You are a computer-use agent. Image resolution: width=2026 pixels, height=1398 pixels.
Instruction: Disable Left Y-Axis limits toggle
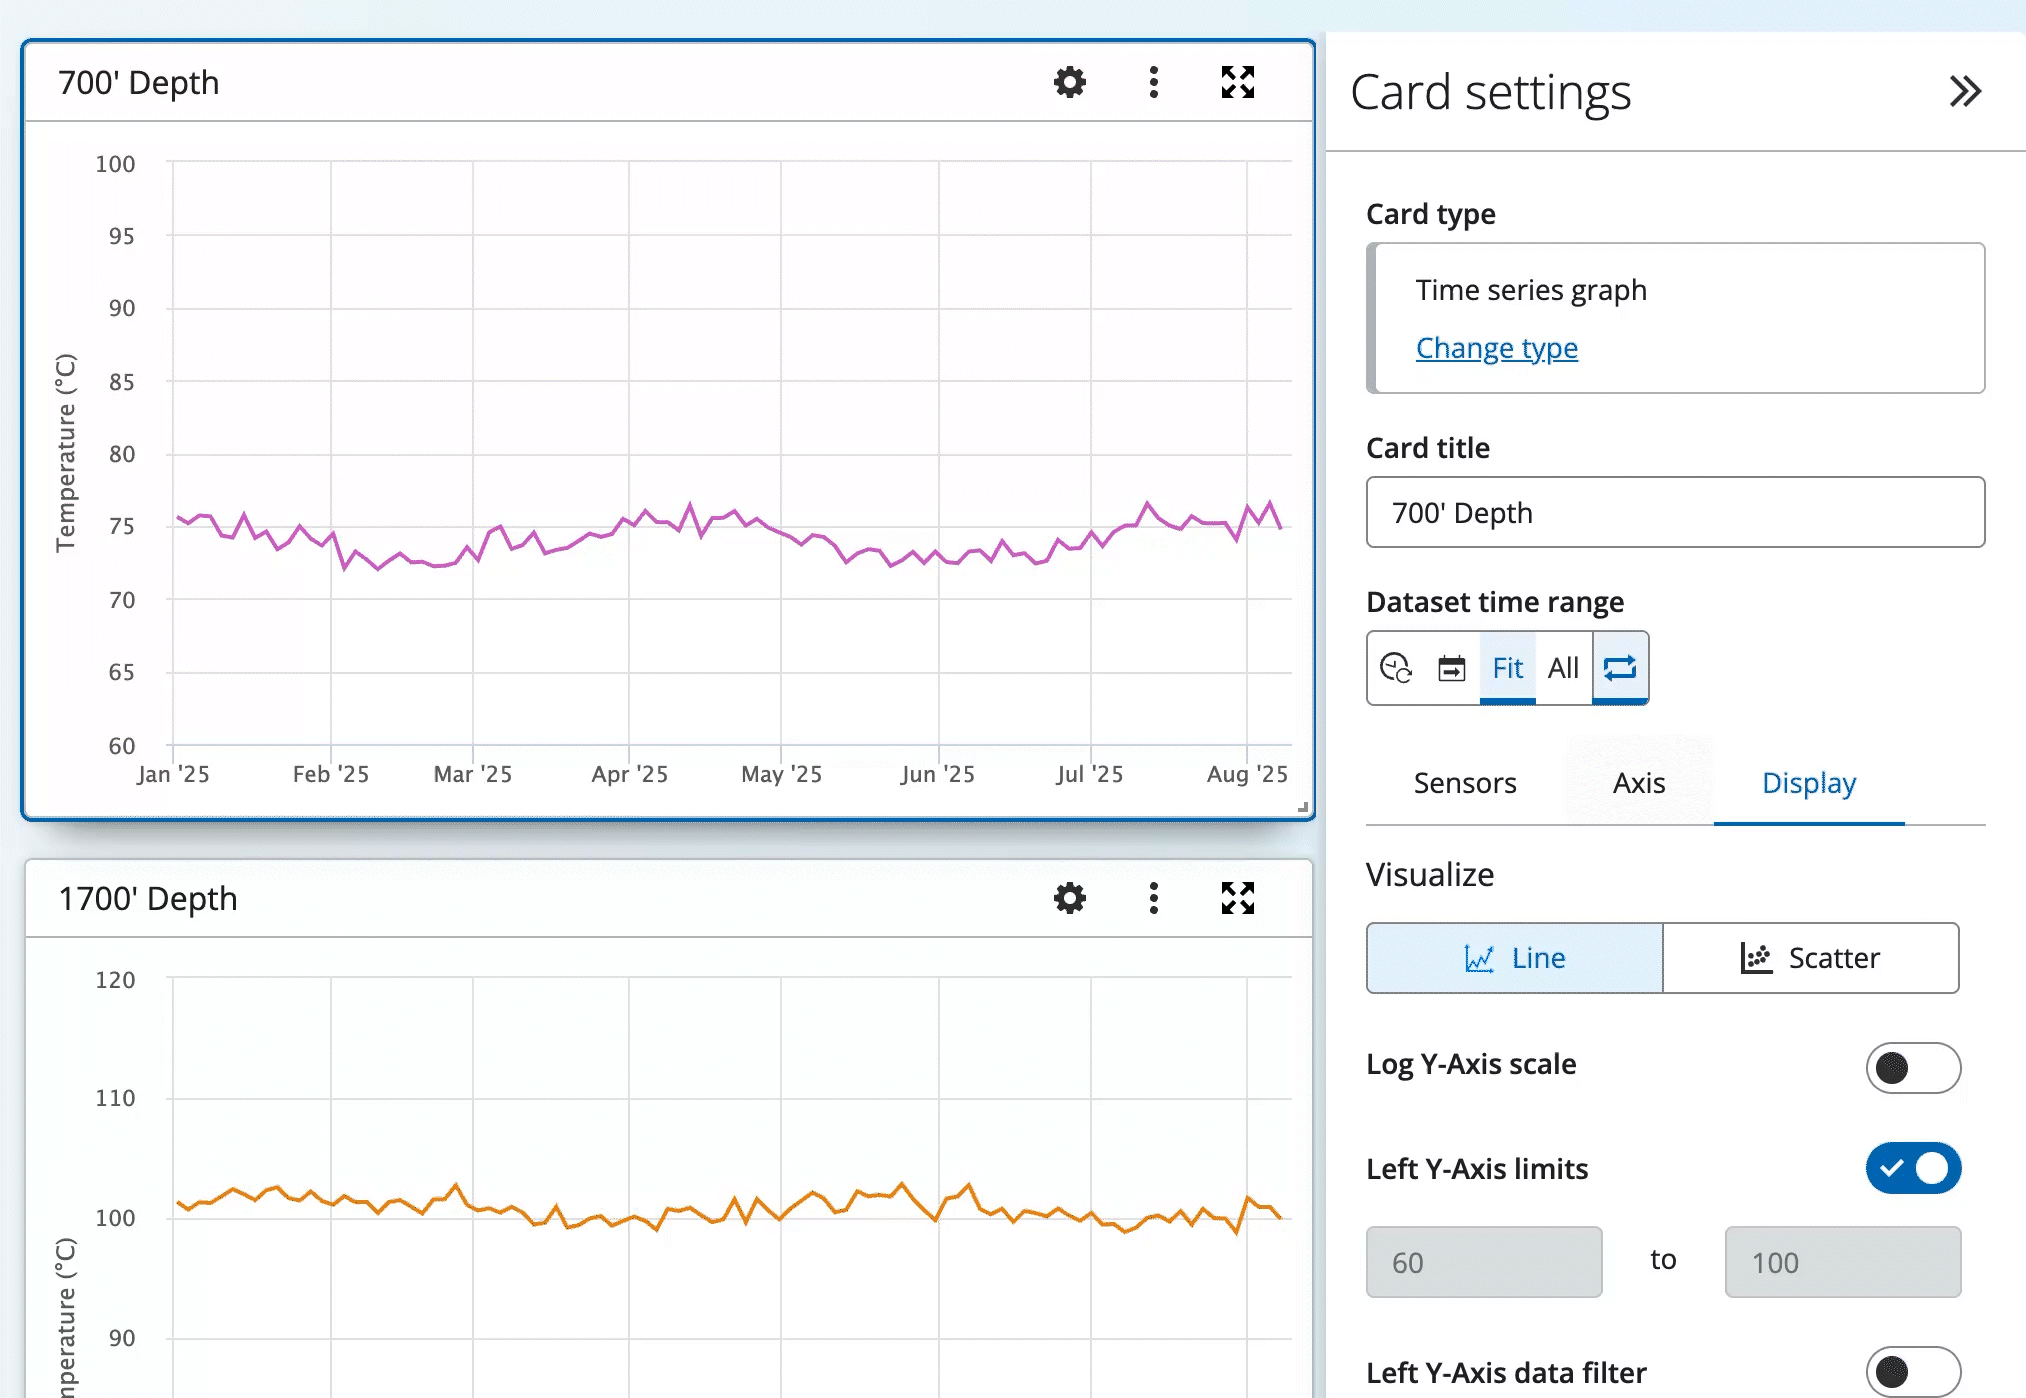pos(1912,1168)
